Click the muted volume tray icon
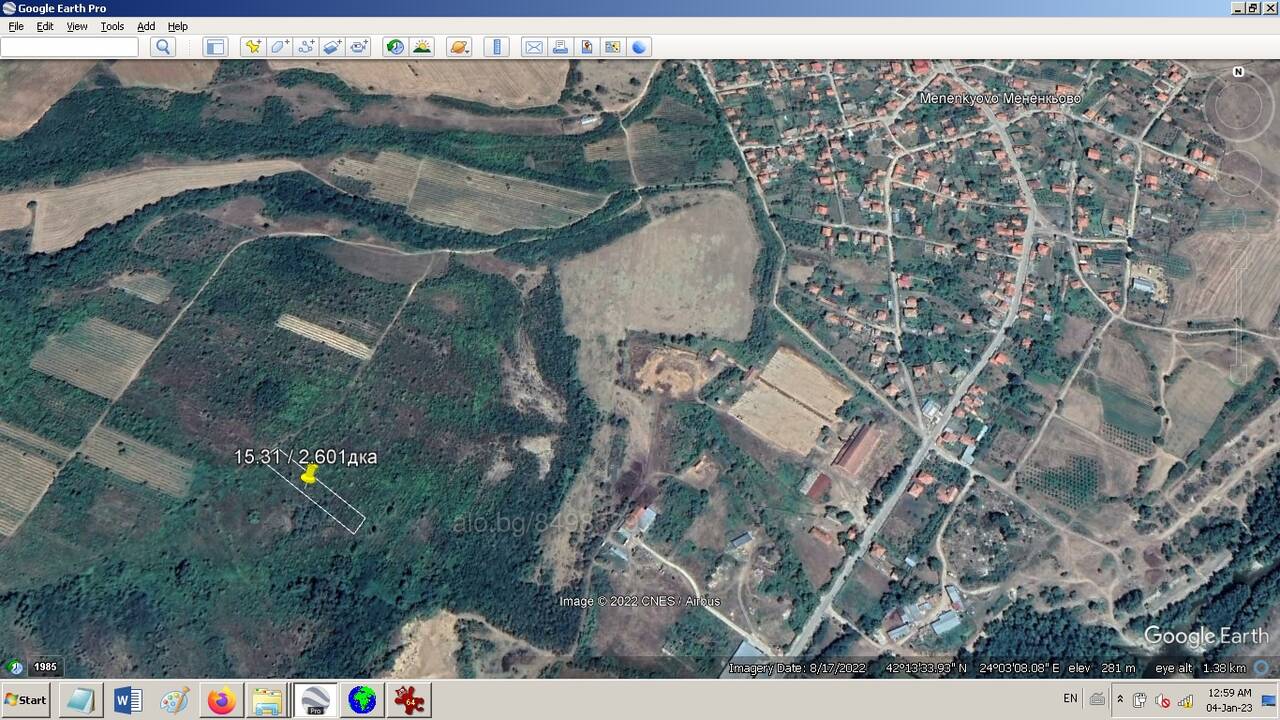 click(x=1163, y=700)
